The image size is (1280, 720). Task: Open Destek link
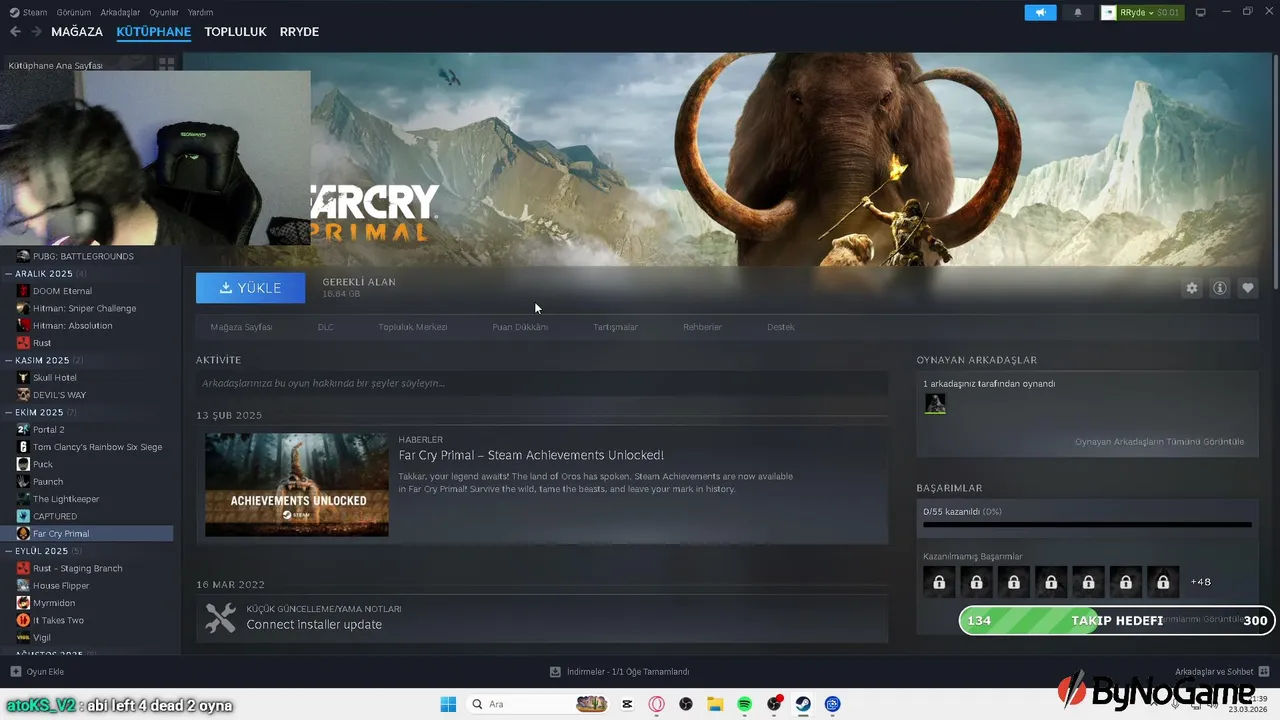pos(781,327)
